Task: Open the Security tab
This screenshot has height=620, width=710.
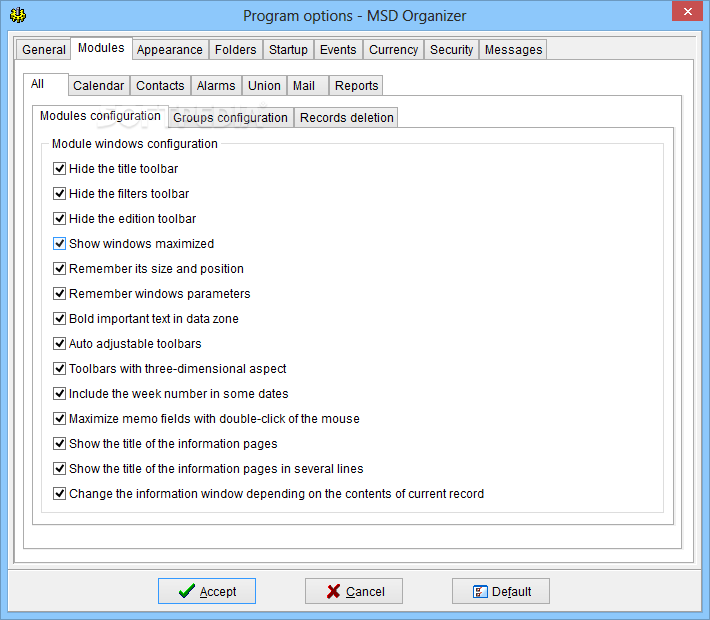Action: tap(451, 49)
